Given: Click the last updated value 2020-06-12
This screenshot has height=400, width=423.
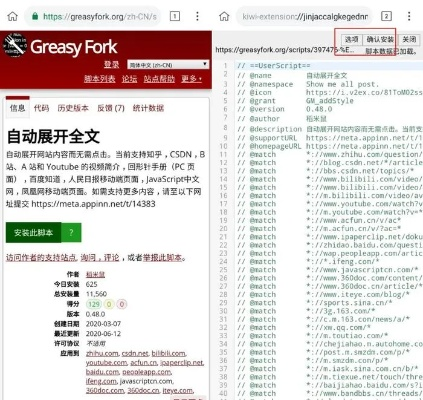Looking at the screenshot, I should tap(103, 334).
